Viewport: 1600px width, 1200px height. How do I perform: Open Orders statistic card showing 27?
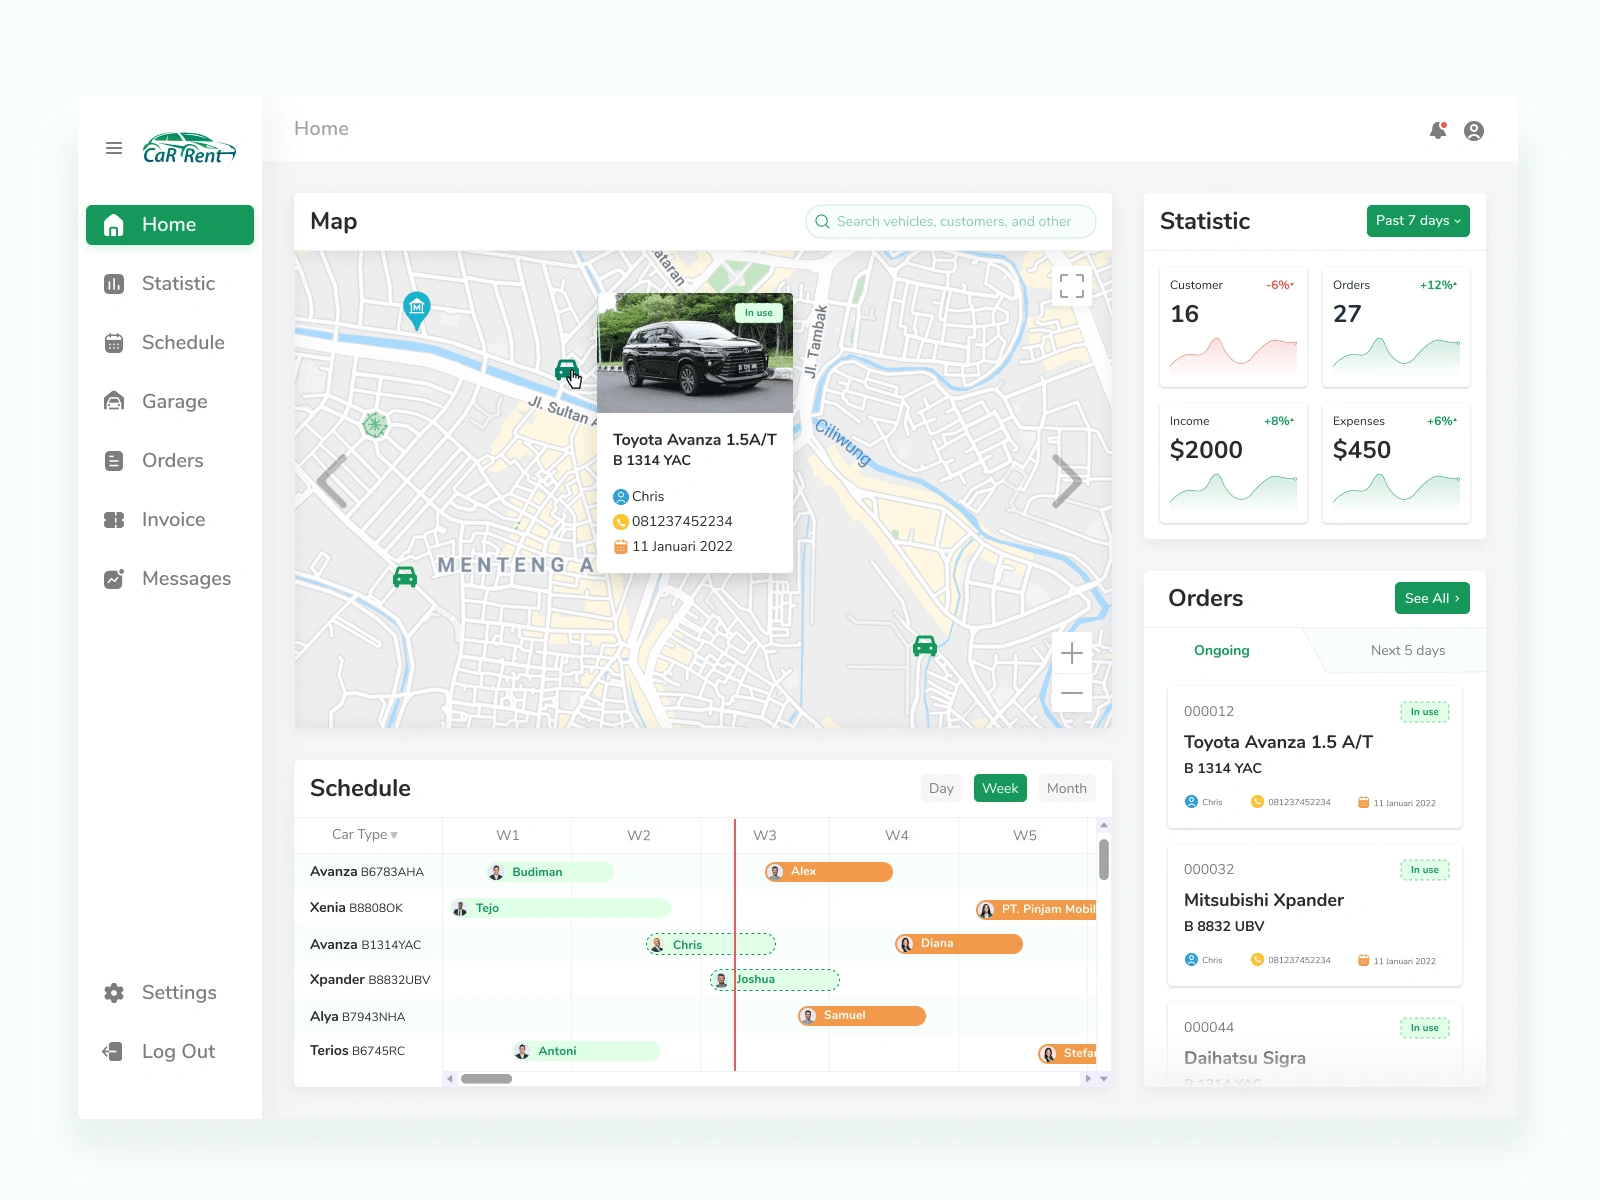(x=1396, y=327)
